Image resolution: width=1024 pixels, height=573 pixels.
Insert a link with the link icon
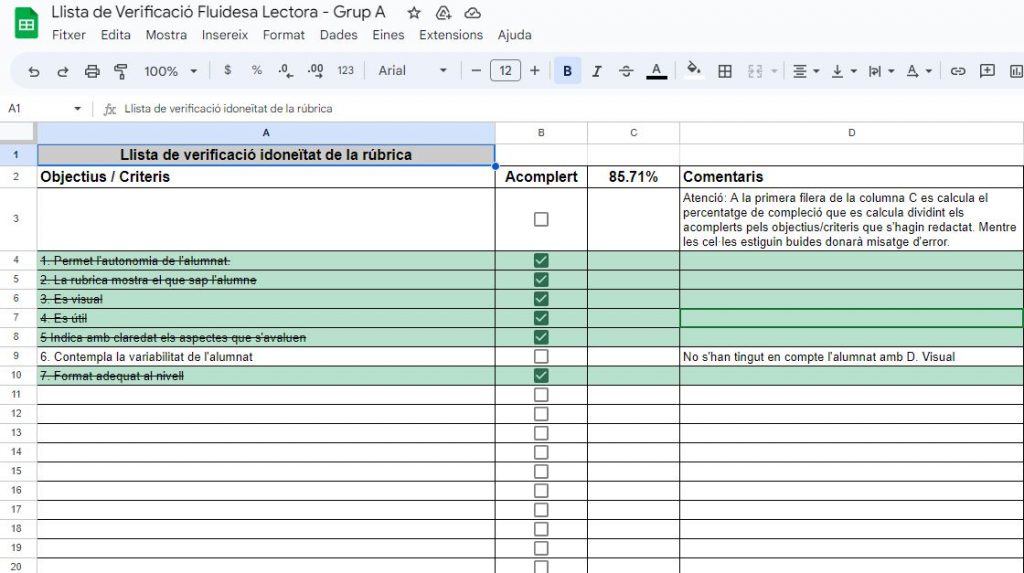(x=958, y=71)
